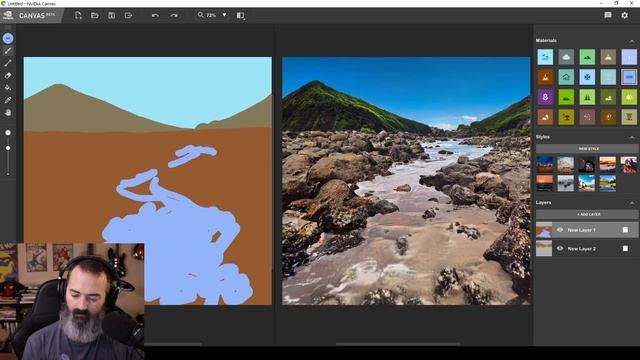This screenshot has height=360, width=640.
Task: Choose the pale aqua material in second row
Action: coord(608,77)
